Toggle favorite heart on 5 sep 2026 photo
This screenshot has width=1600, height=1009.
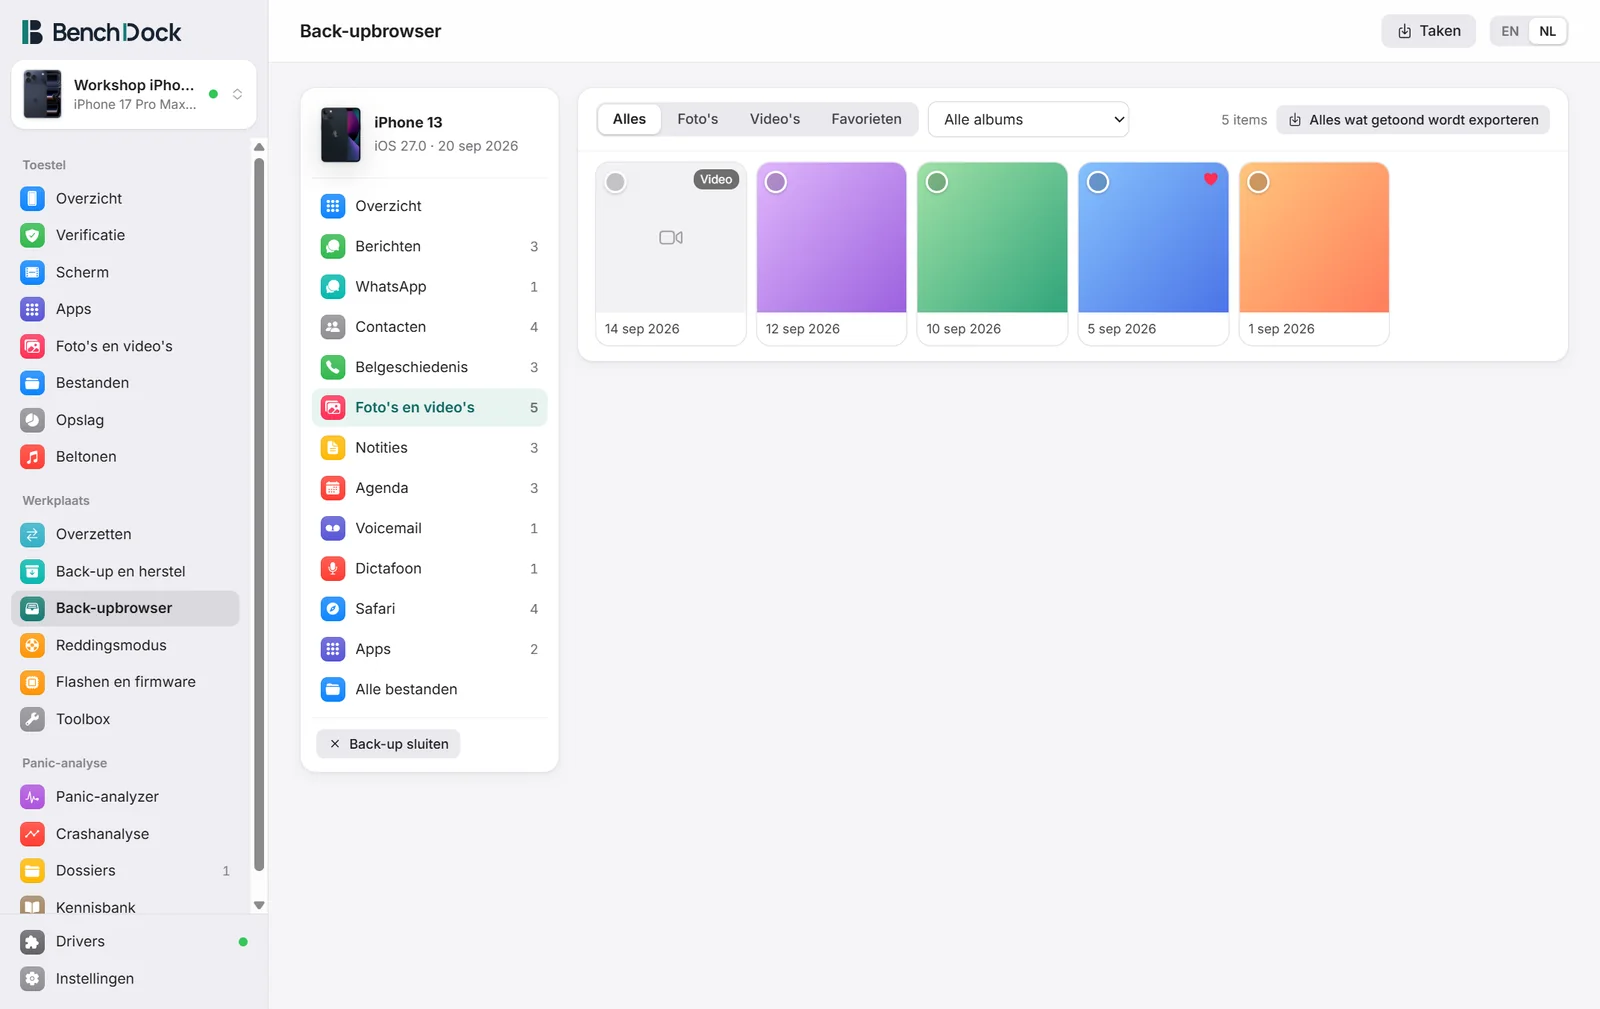(1211, 179)
